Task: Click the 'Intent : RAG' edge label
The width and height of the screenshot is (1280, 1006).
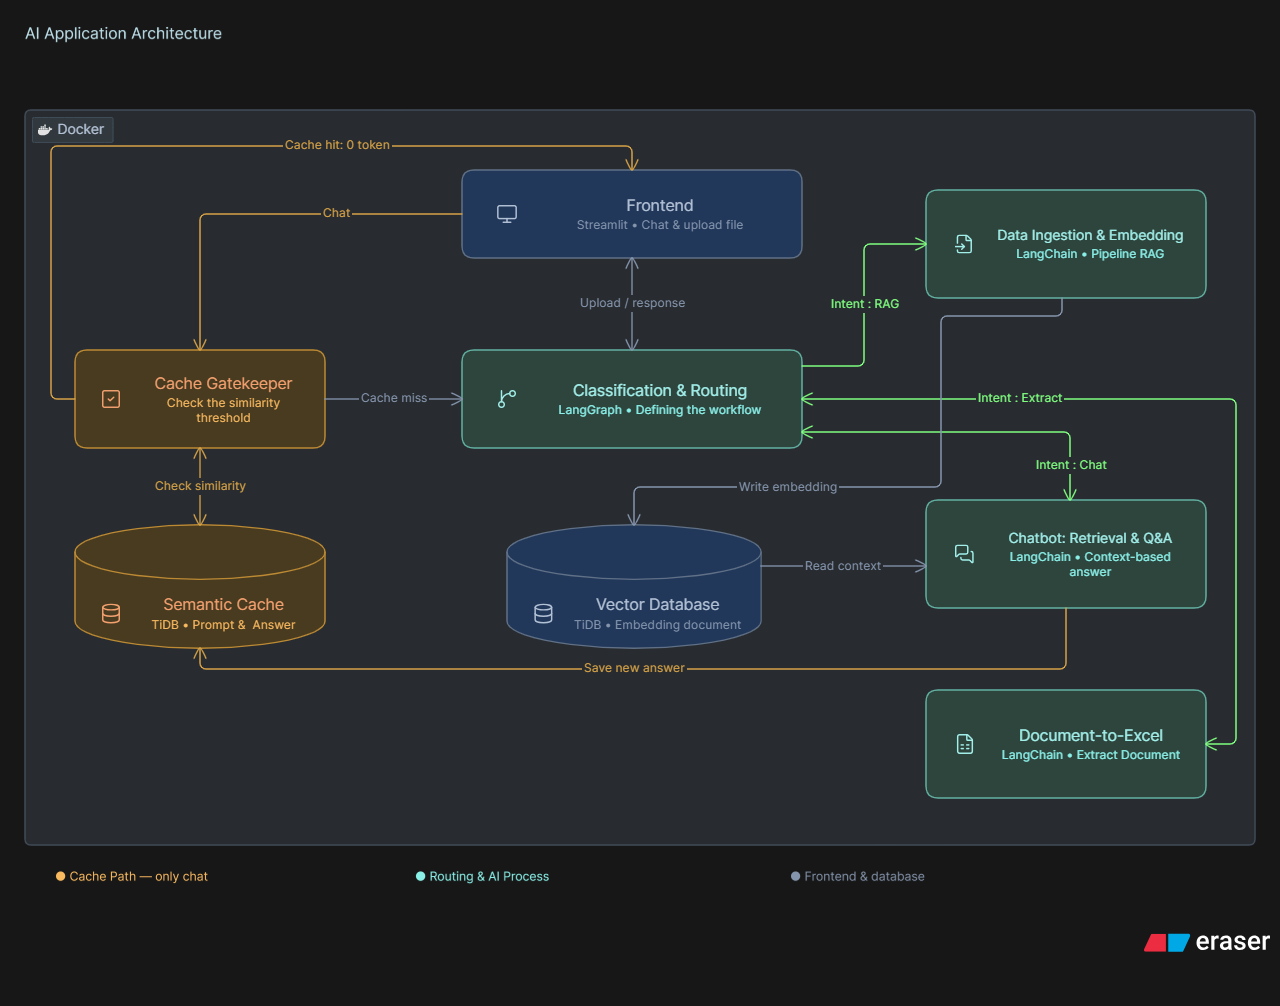Action: [865, 304]
